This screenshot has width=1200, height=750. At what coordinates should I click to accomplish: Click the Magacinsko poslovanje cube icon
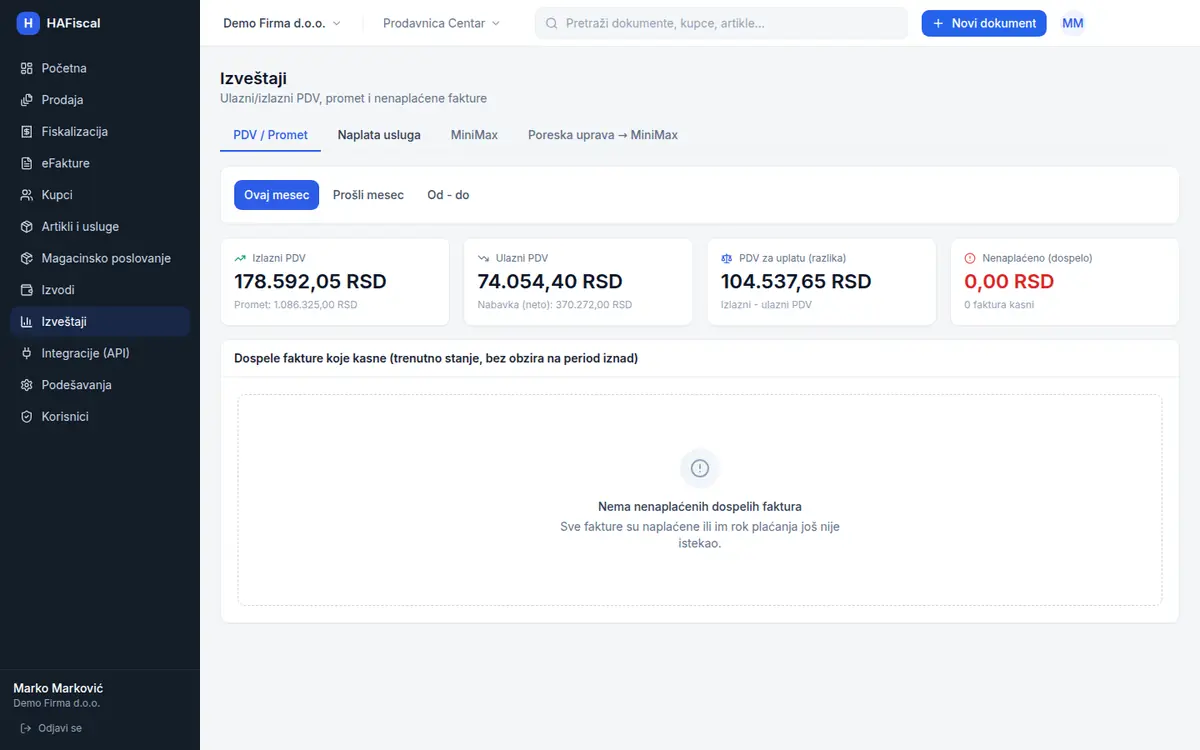(x=27, y=258)
